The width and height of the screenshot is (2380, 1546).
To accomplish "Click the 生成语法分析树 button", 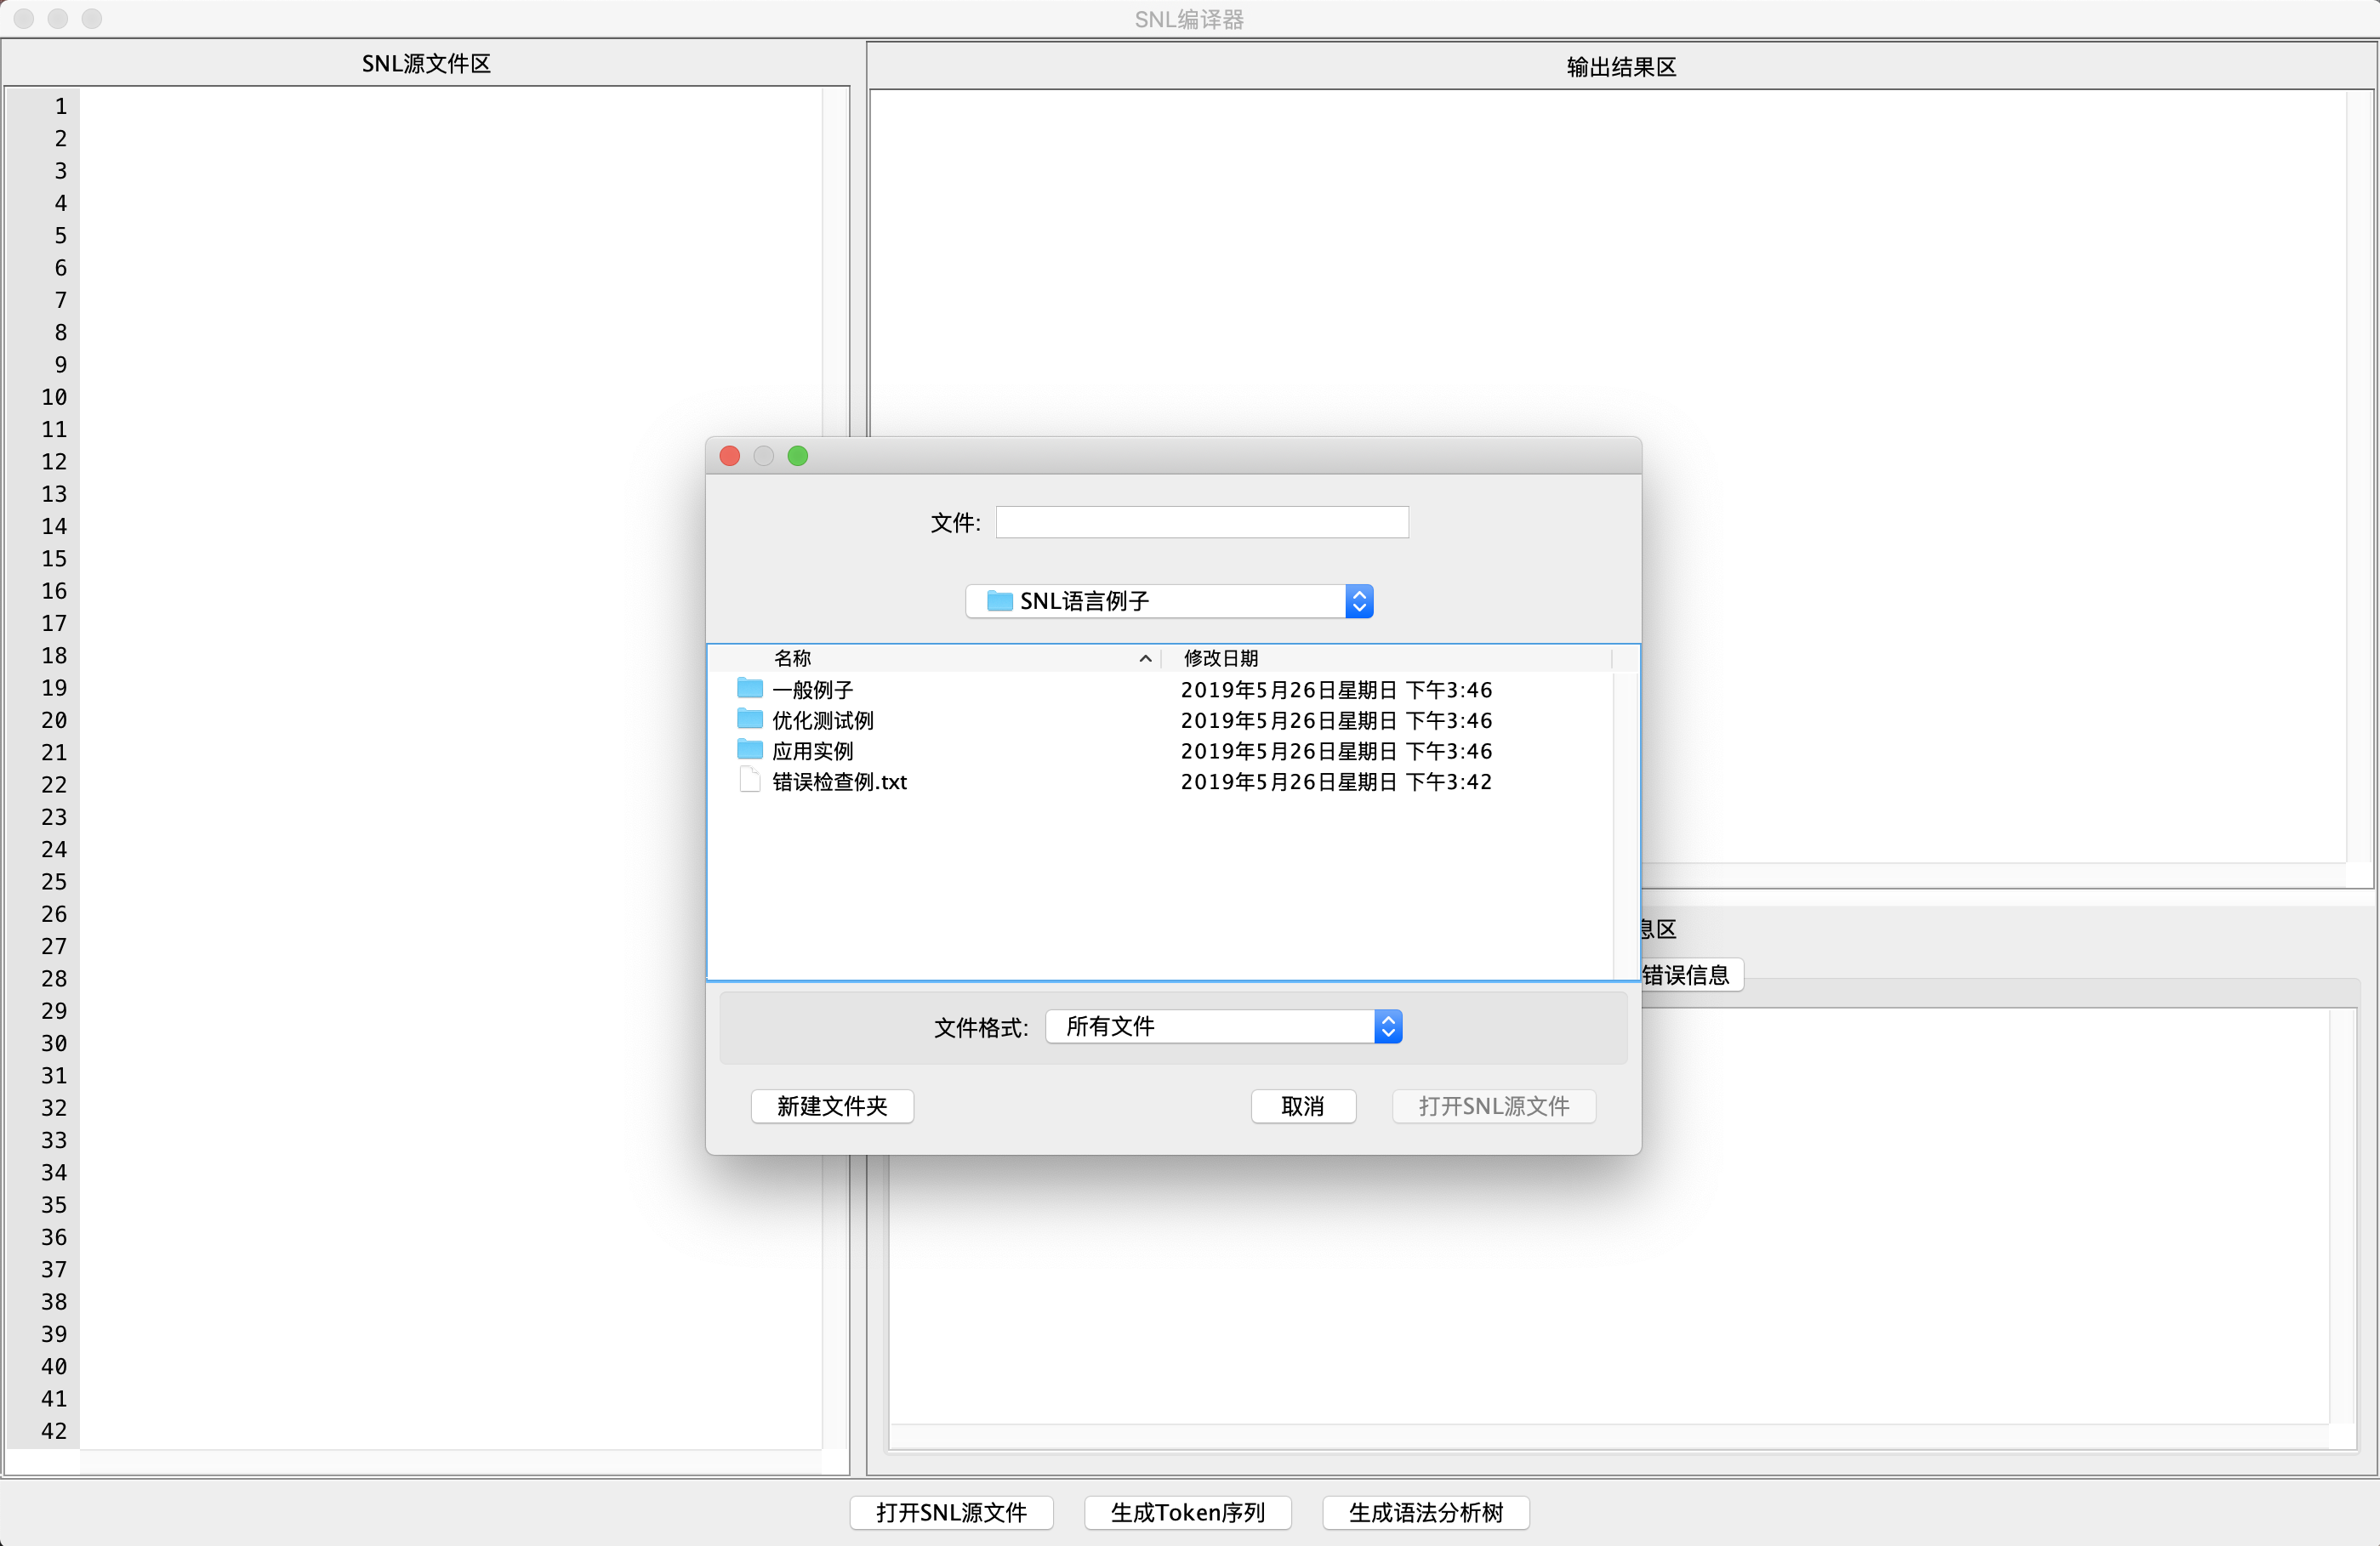I will [x=1425, y=1512].
